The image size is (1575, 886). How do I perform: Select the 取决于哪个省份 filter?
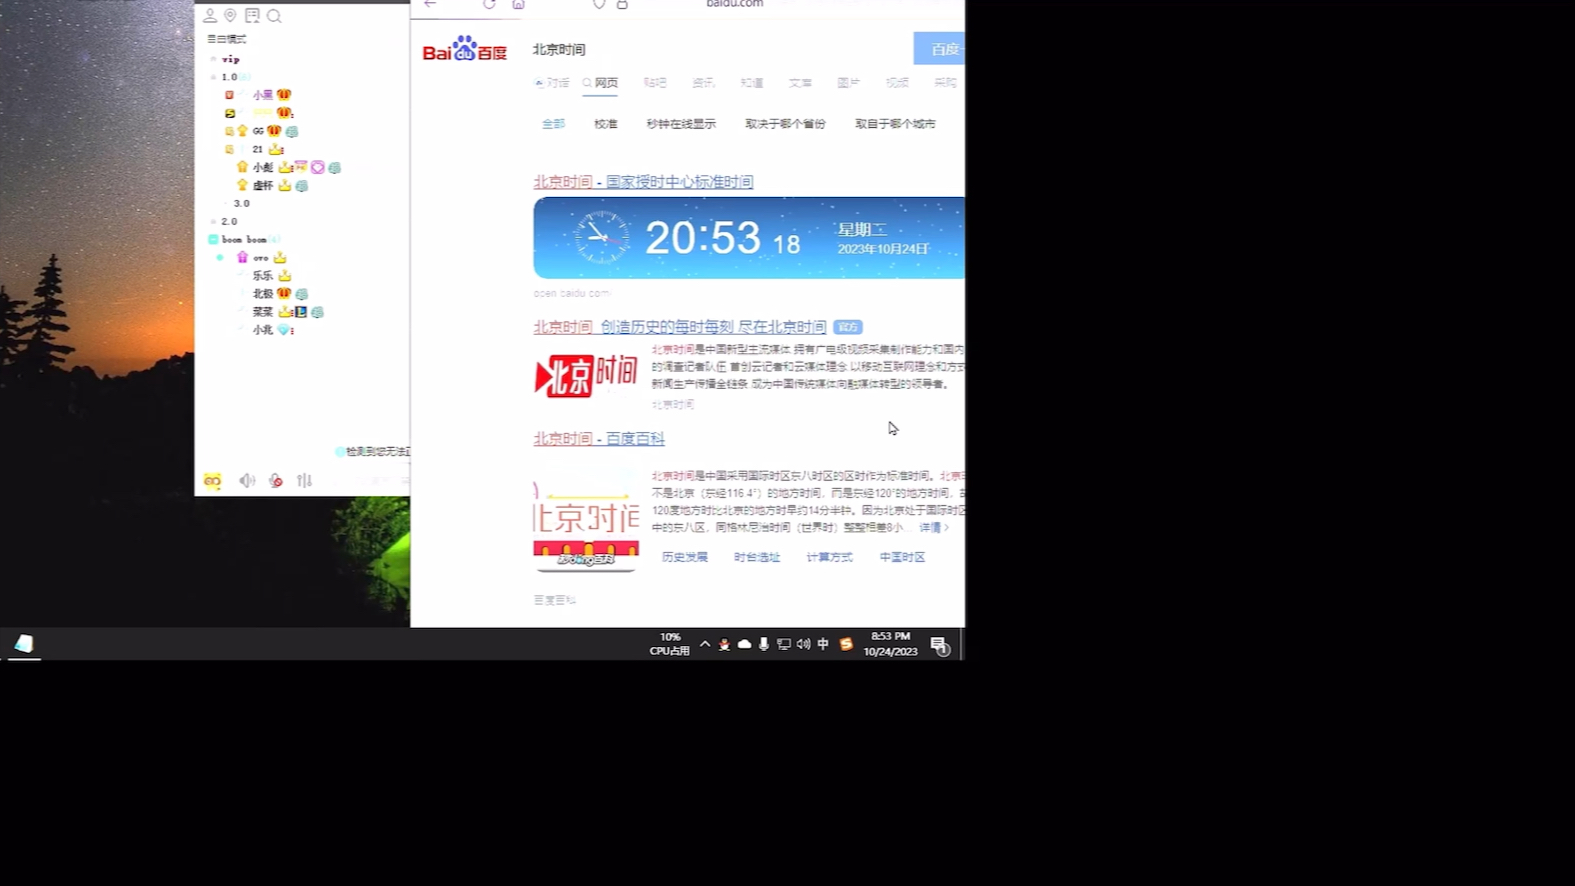coord(785,124)
